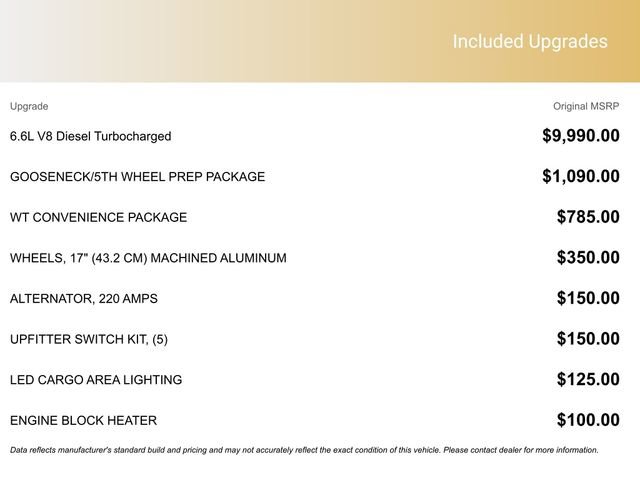Viewport: 640px width, 480px height.
Task: Select the Engine Block Heater upgrade
Action: [83, 421]
